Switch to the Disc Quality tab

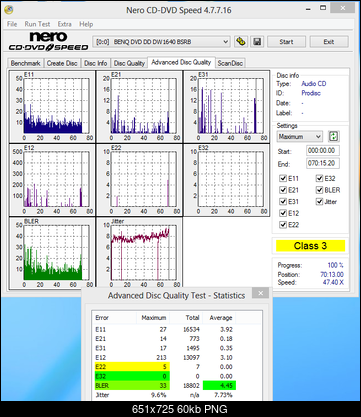click(129, 63)
